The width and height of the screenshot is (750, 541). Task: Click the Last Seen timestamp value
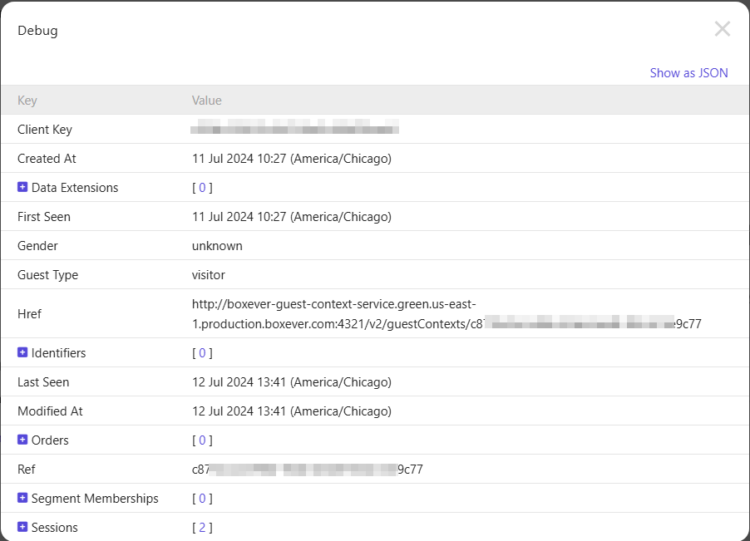pos(291,382)
